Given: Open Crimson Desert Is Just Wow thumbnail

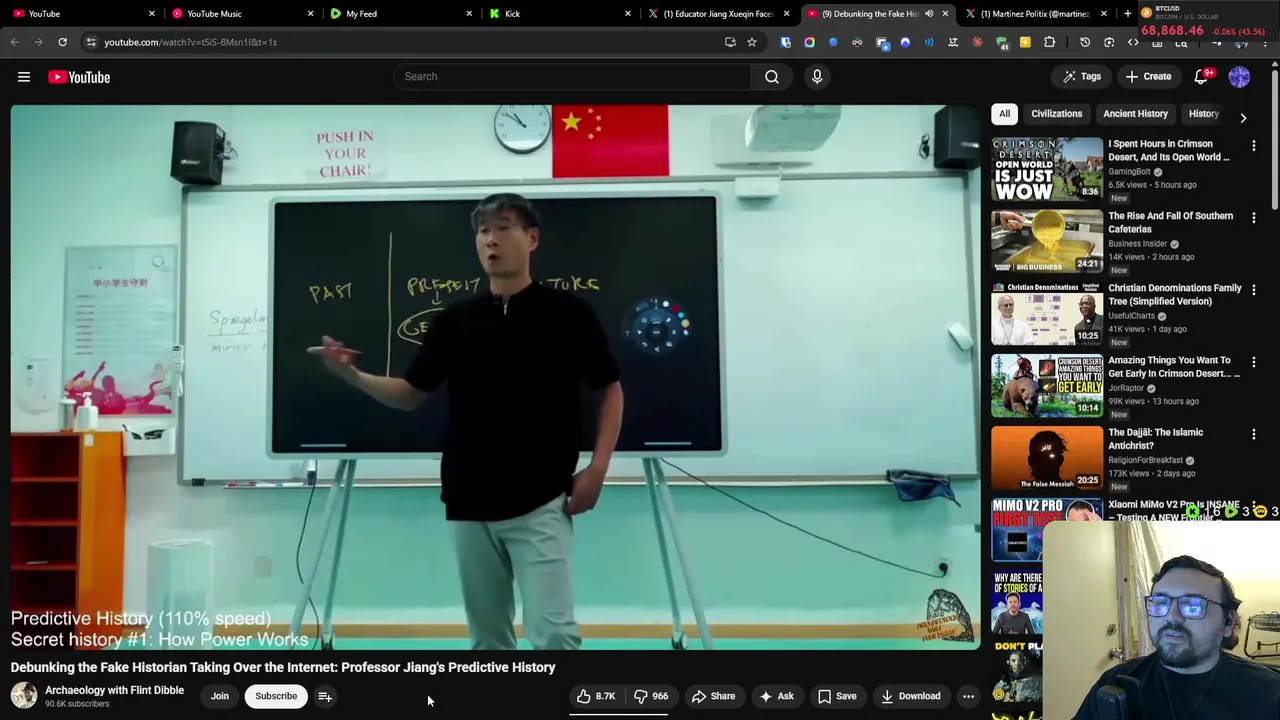Looking at the screenshot, I should point(1047,169).
